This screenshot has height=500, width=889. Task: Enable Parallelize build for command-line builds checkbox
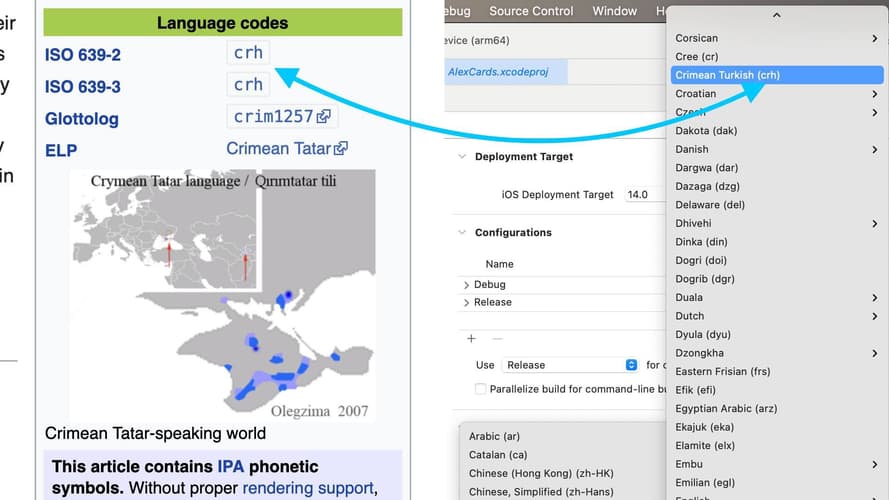coord(481,389)
